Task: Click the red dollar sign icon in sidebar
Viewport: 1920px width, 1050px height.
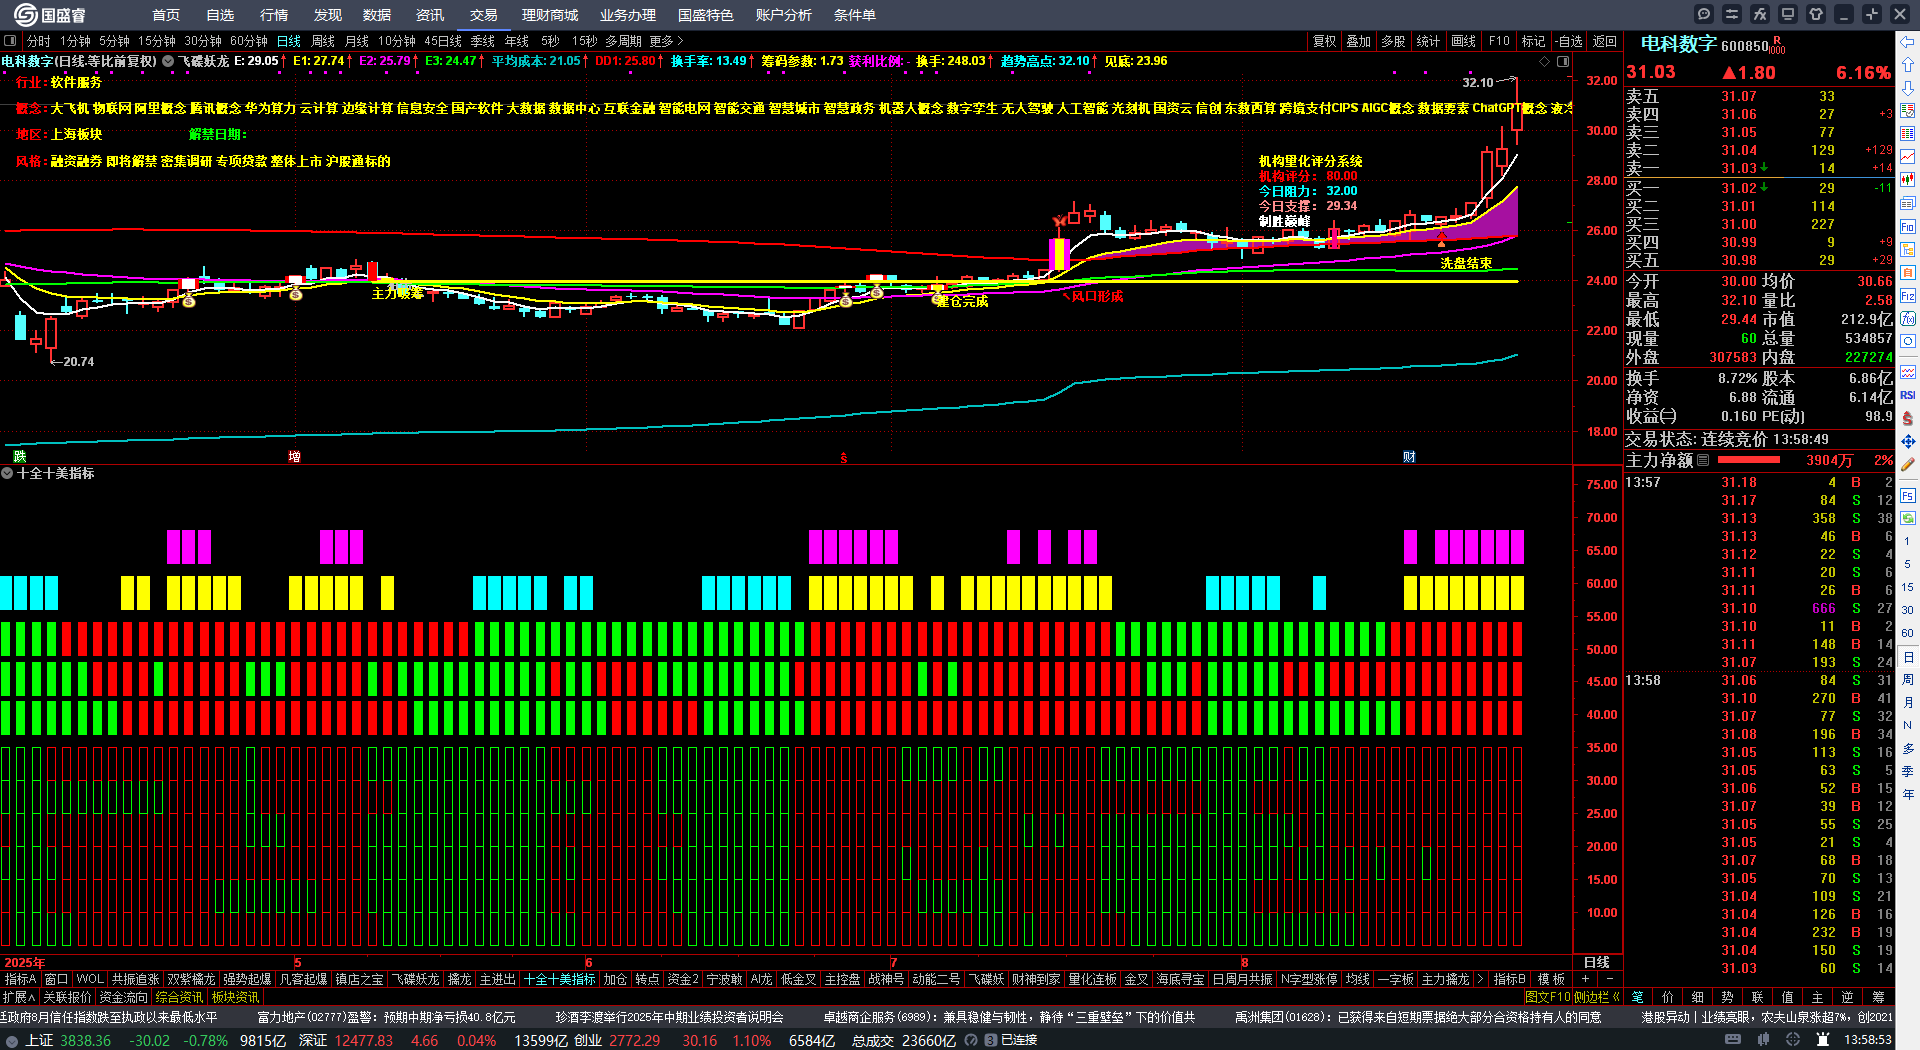Action: [1908, 418]
